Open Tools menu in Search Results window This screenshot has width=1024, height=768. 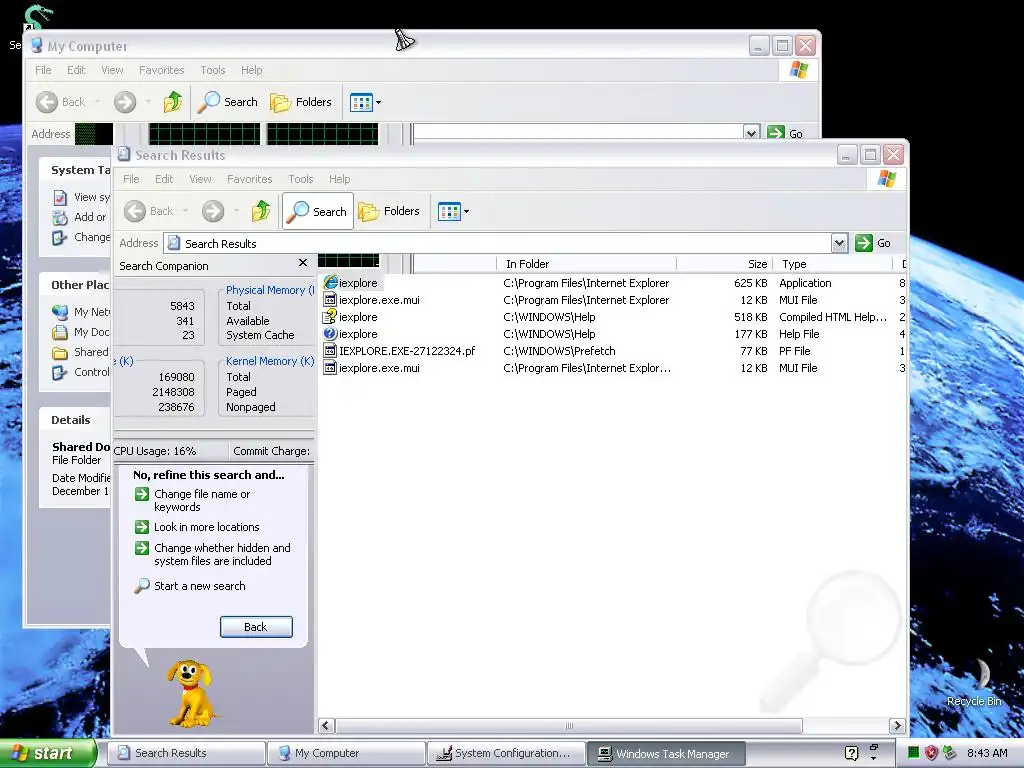[300, 179]
